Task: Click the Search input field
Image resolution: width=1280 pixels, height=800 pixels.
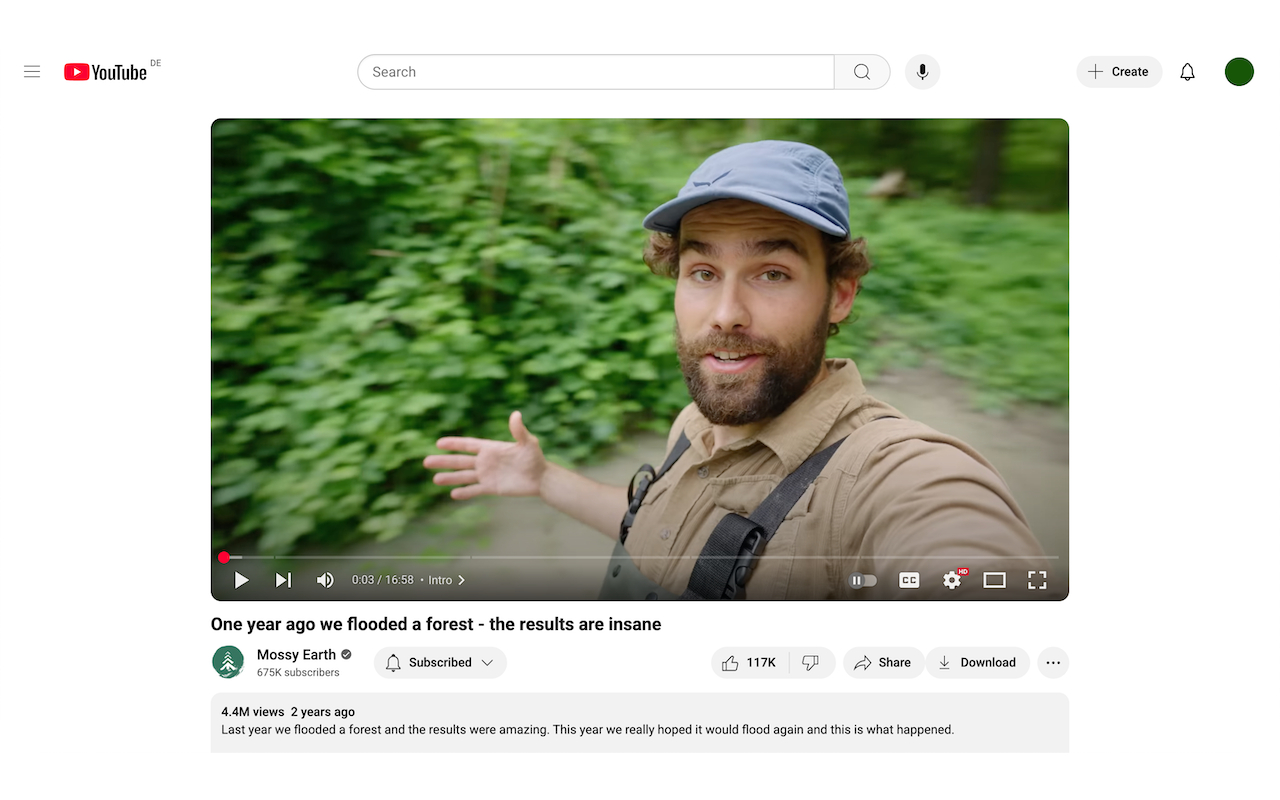Action: [596, 72]
